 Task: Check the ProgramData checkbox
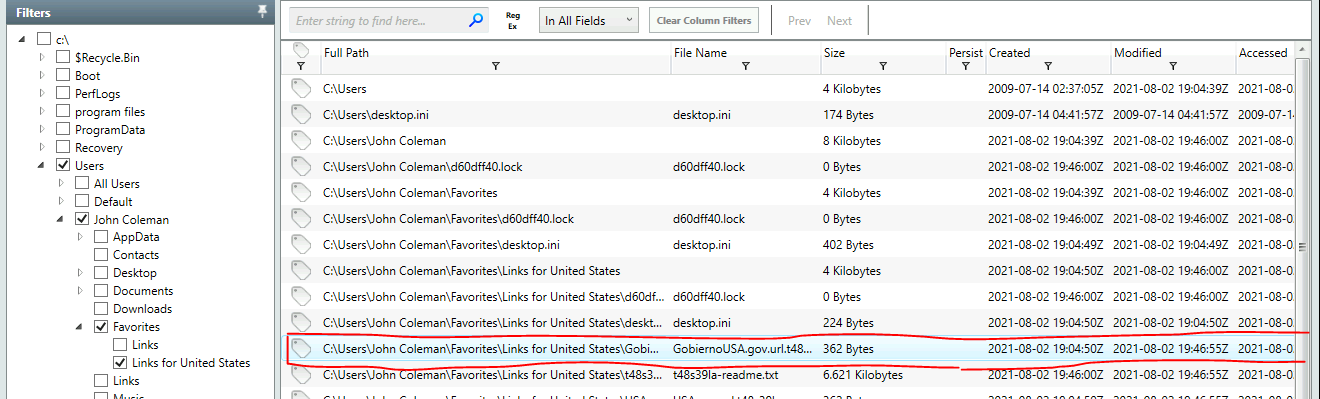63,129
